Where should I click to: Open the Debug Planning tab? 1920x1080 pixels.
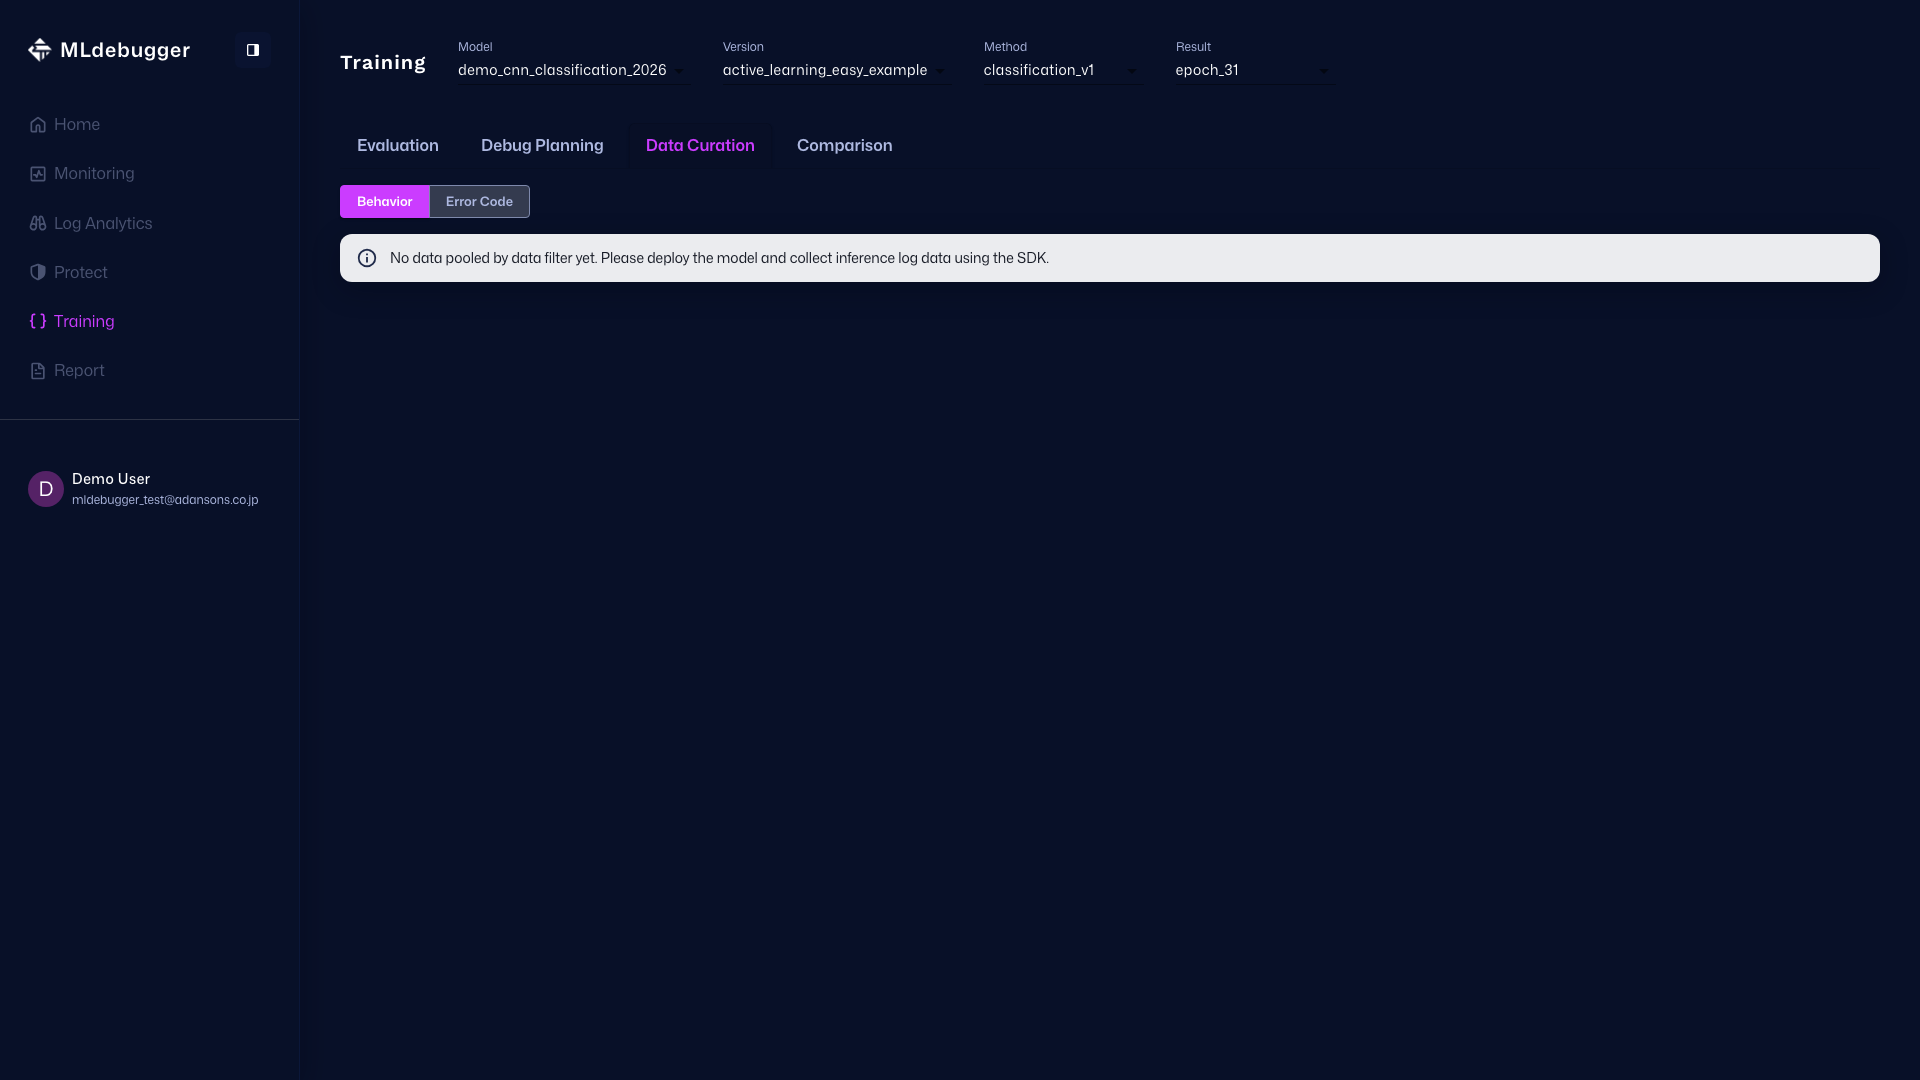(542, 146)
